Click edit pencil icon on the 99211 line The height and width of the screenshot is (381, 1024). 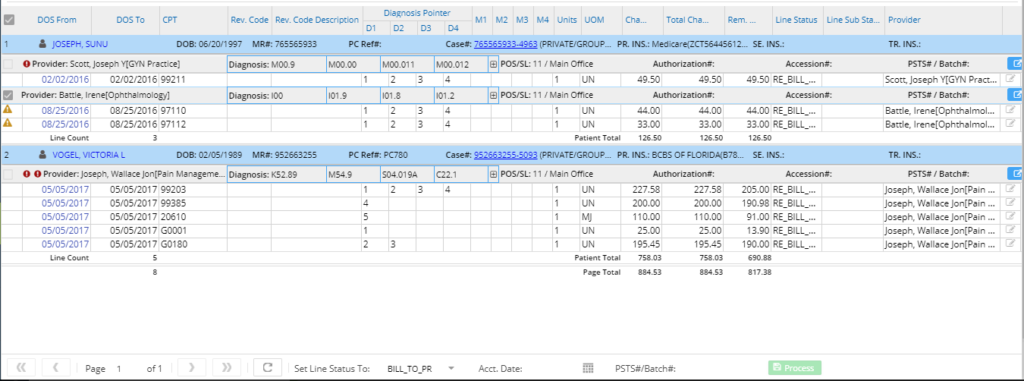1011,78
